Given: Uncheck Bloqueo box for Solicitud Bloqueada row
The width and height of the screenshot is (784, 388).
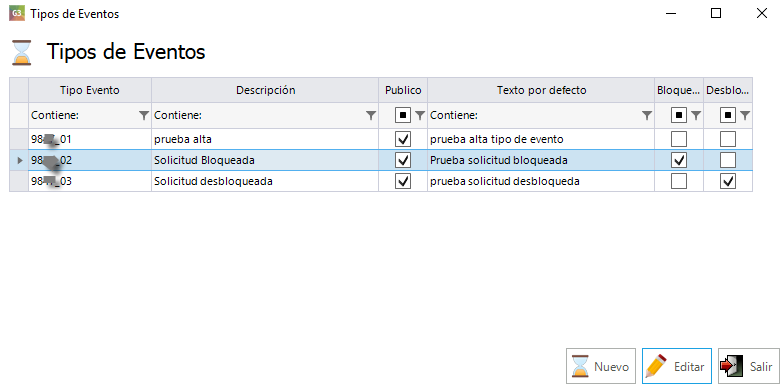Looking at the screenshot, I should [678, 160].
